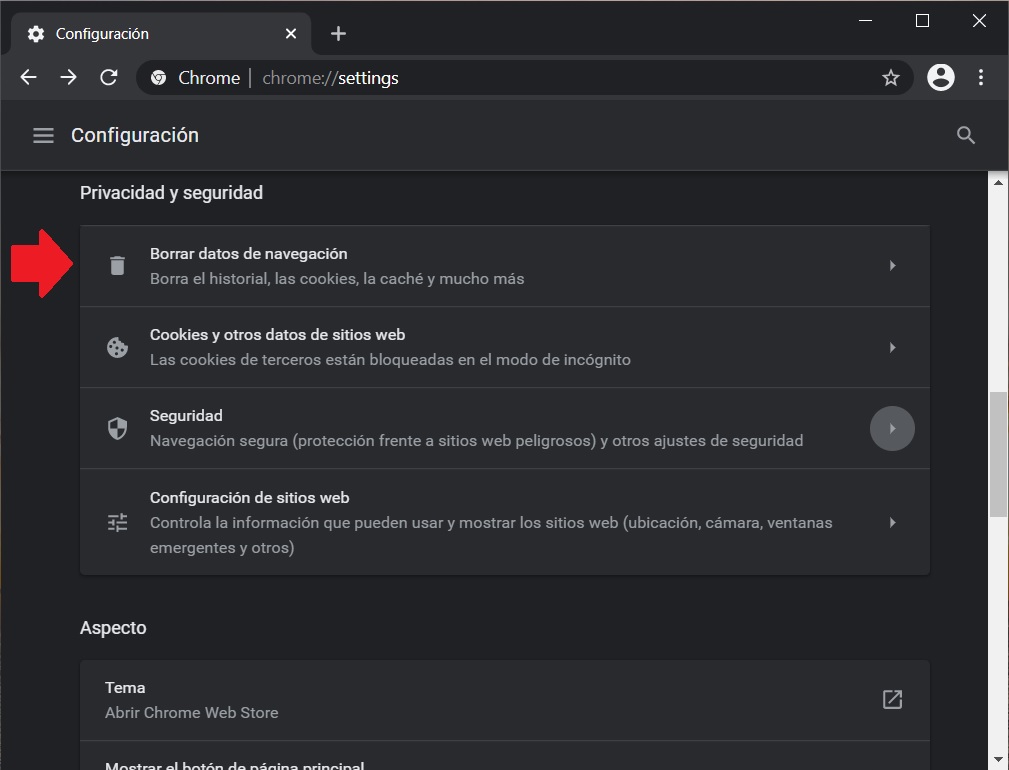The width and height of the screenshot is (1009, 770).
Task: Open the user profile avatar icon
Action: pyautogui.click(x=940, y=78)
